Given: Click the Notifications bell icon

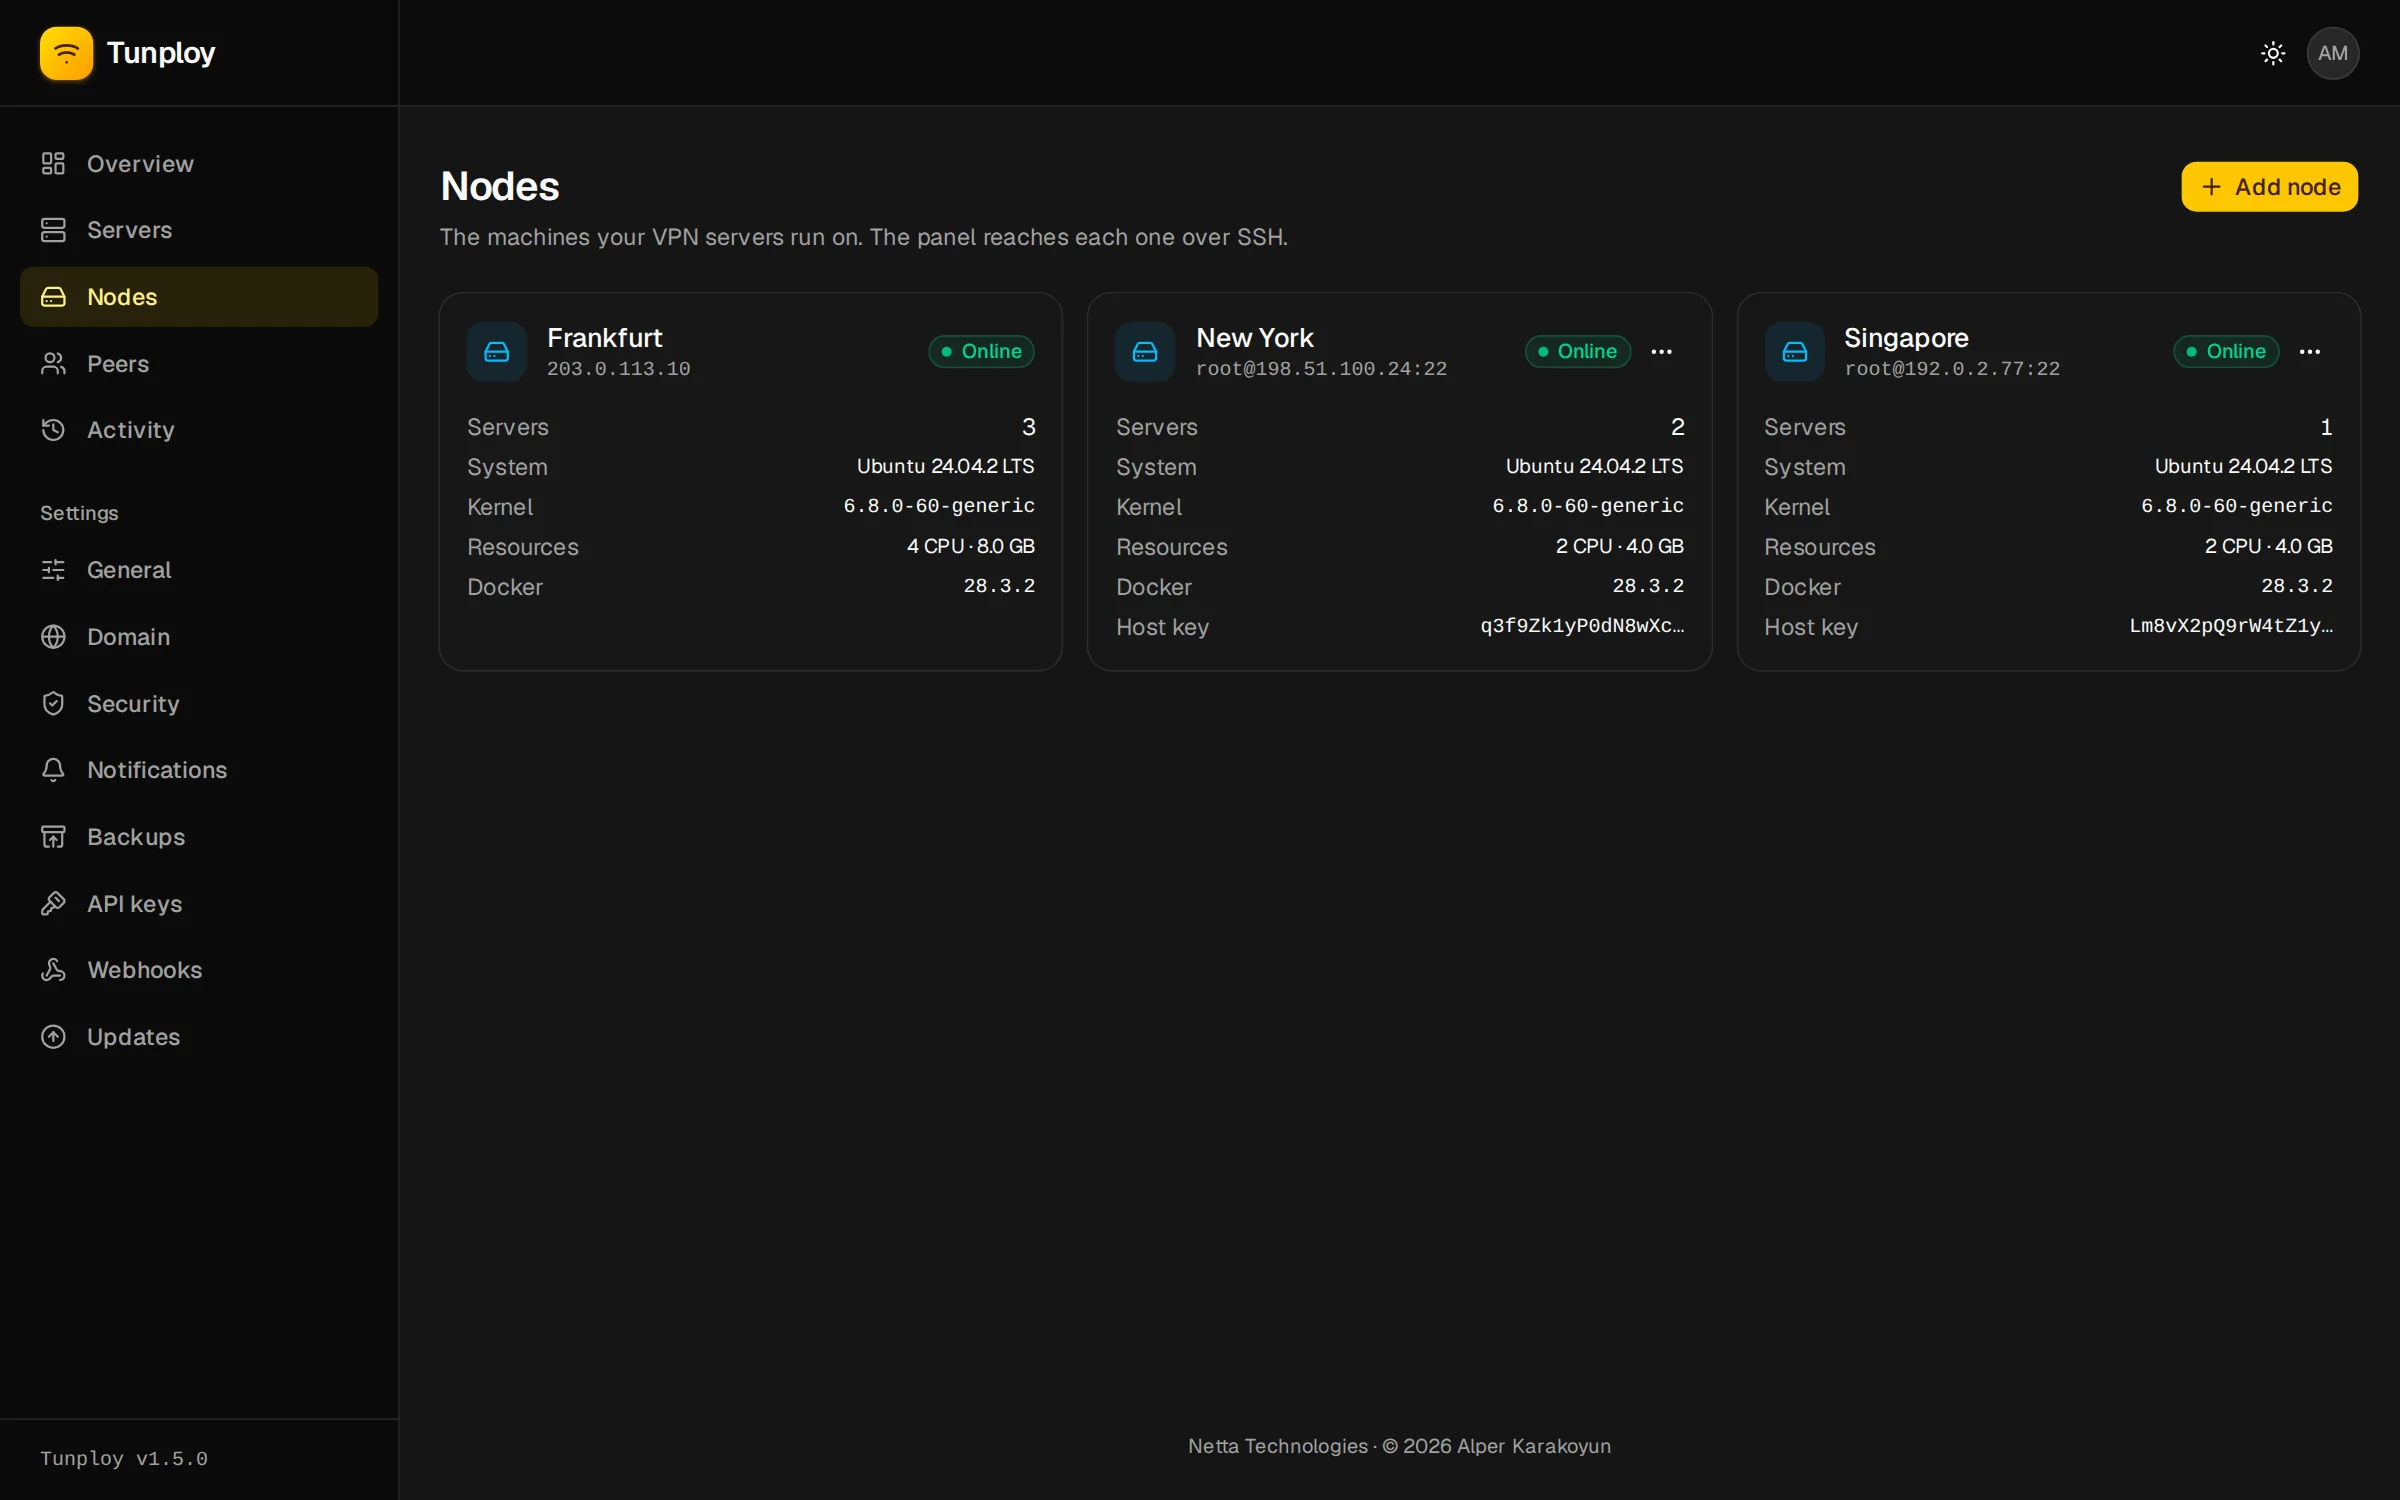Looking at the screenshot, I should pos(53,770).
